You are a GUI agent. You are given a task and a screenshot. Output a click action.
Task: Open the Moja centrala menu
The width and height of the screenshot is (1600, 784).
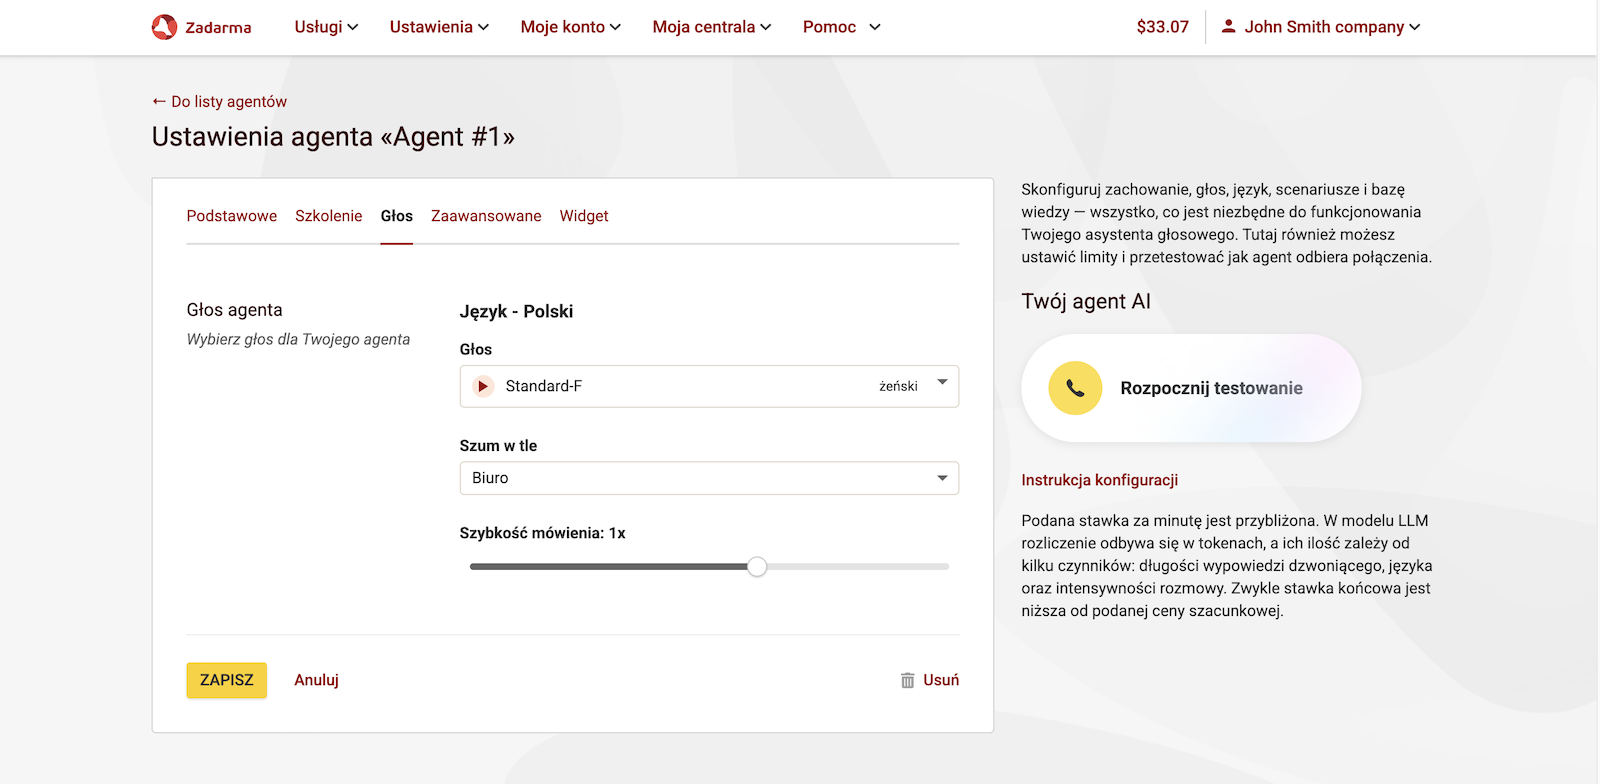(x=712, y=27)
